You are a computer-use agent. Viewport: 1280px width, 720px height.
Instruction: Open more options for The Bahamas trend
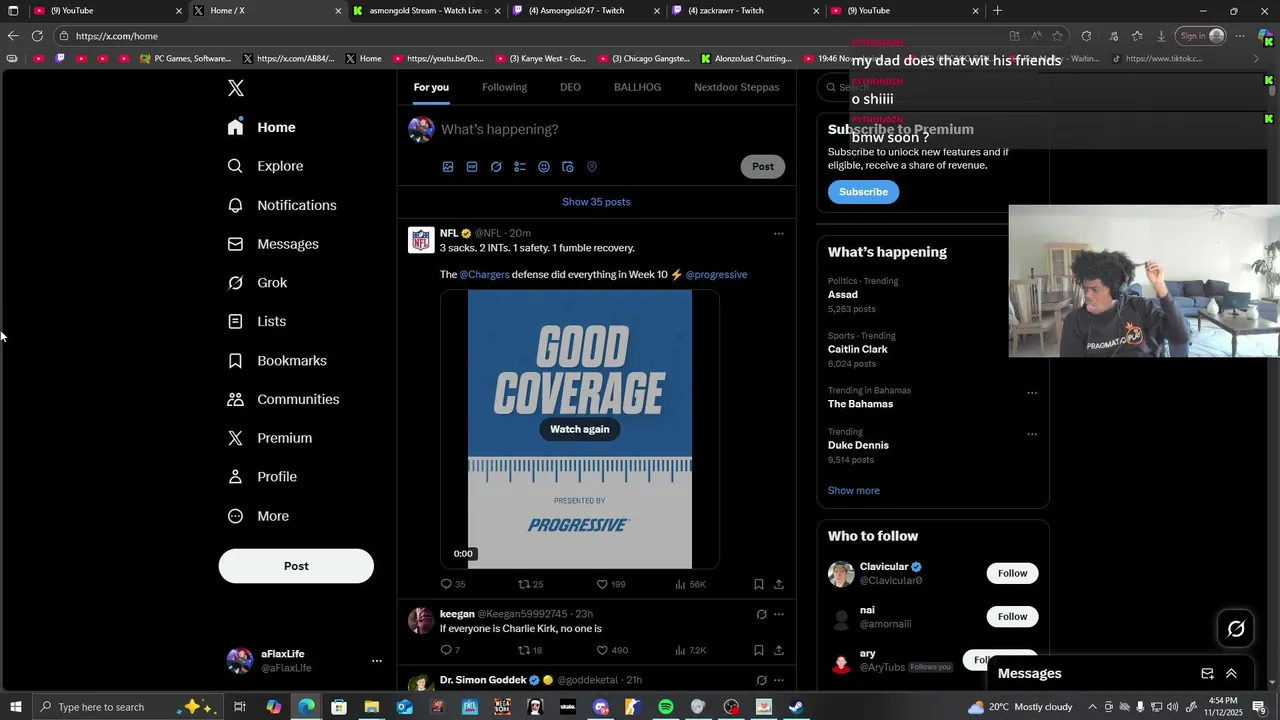pyautogui.click(x=1032, y=393)
